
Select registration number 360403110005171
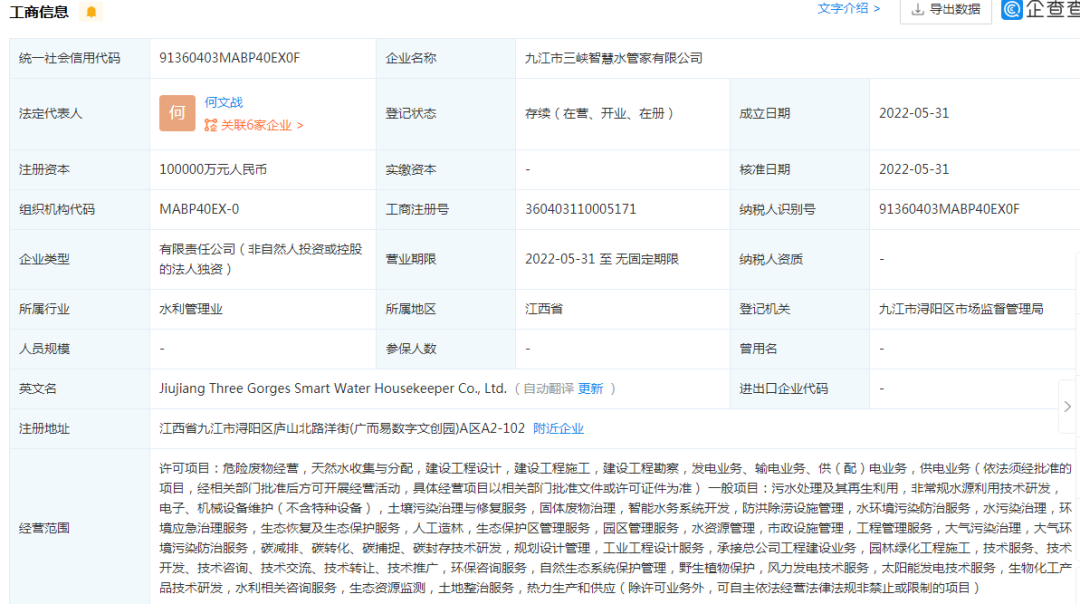581,209
